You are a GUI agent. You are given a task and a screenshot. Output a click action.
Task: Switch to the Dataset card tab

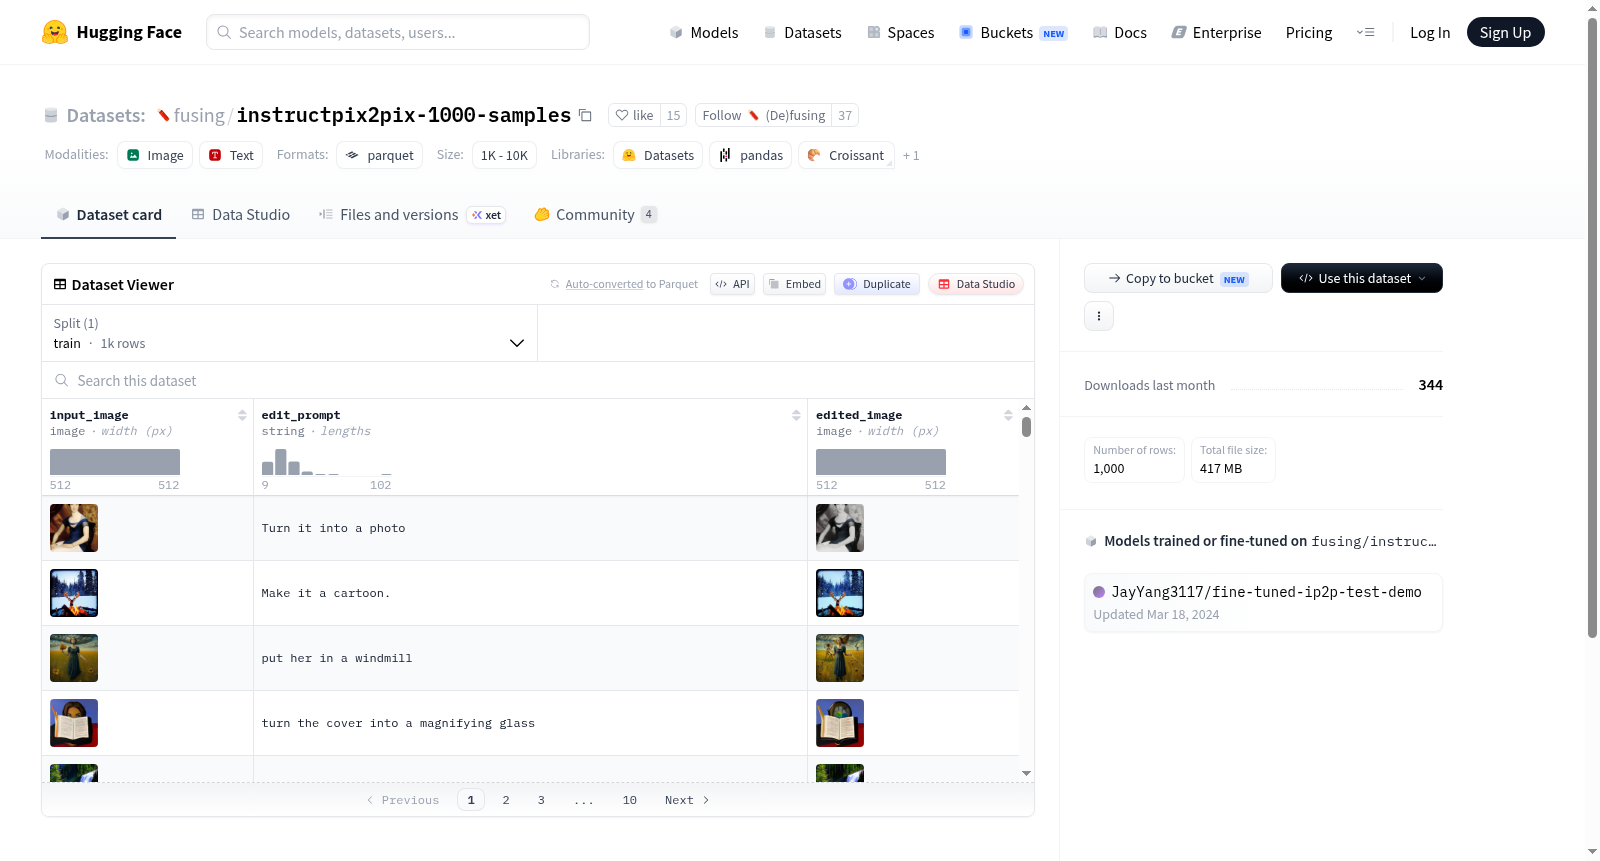pyautogui.click(x=109, y=214)
